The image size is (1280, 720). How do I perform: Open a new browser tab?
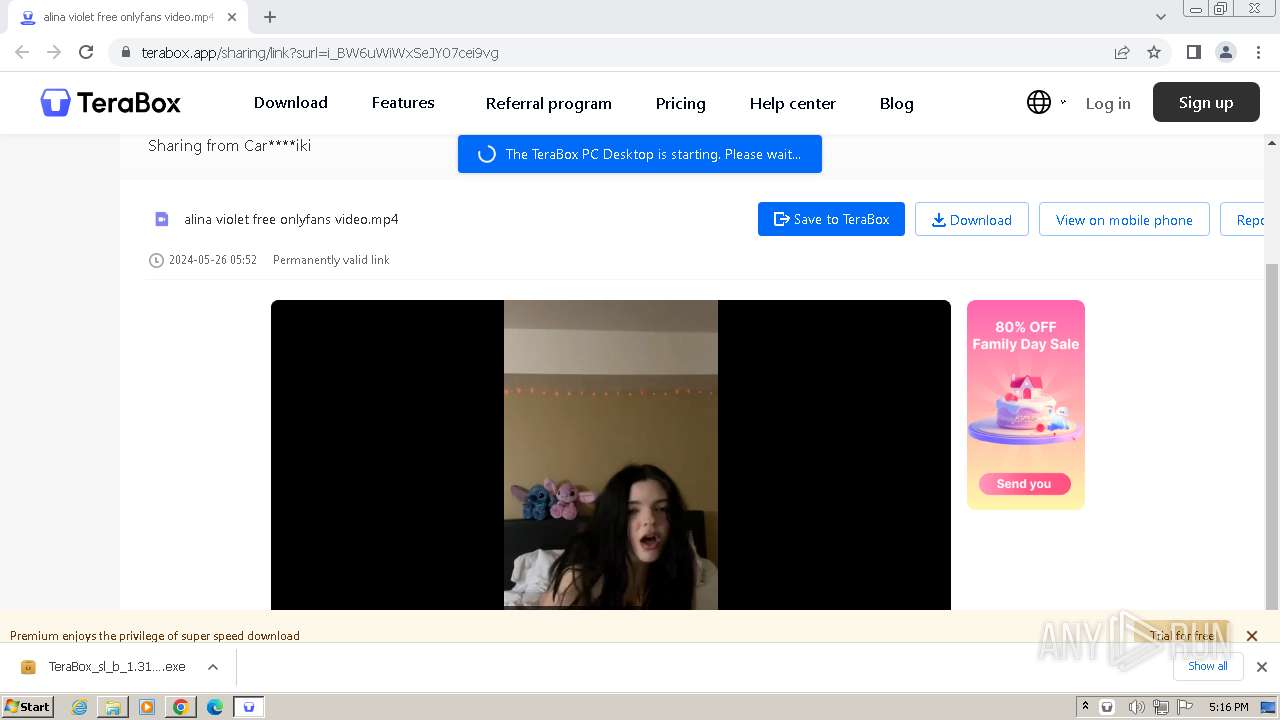[270, 17]
